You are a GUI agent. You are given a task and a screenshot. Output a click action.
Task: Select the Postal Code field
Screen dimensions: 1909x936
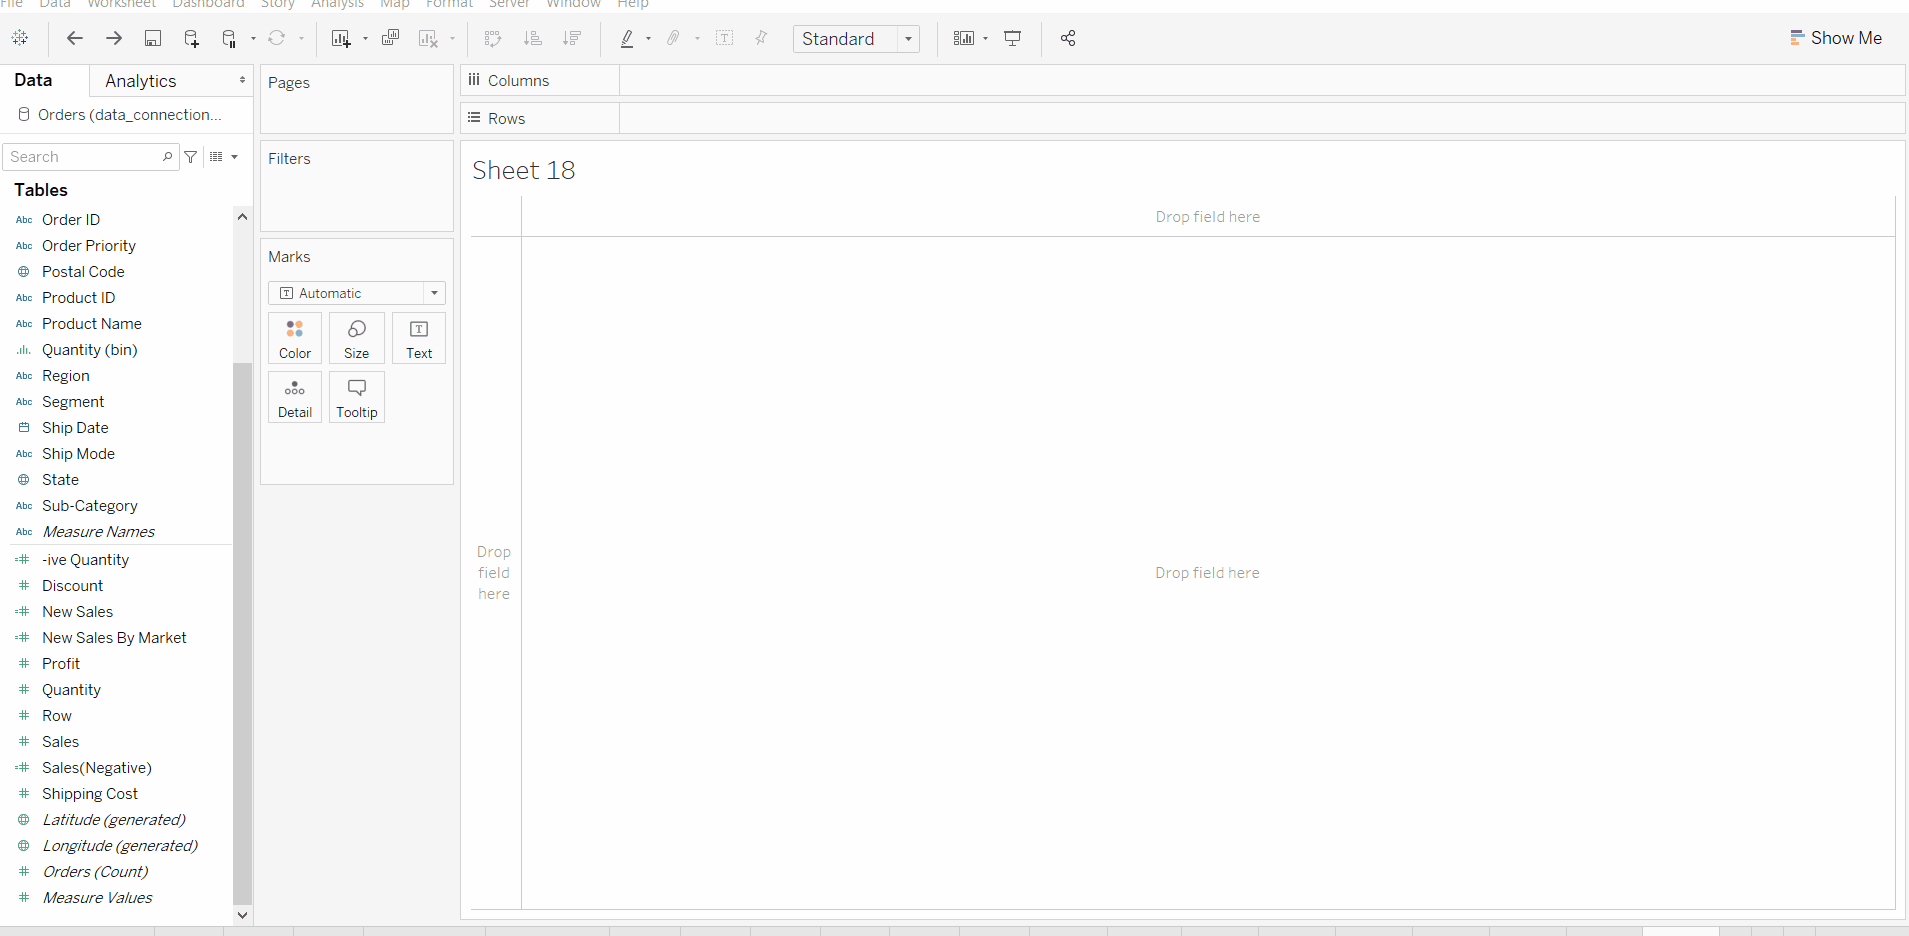pyautogui.click(x=83, y=272)
